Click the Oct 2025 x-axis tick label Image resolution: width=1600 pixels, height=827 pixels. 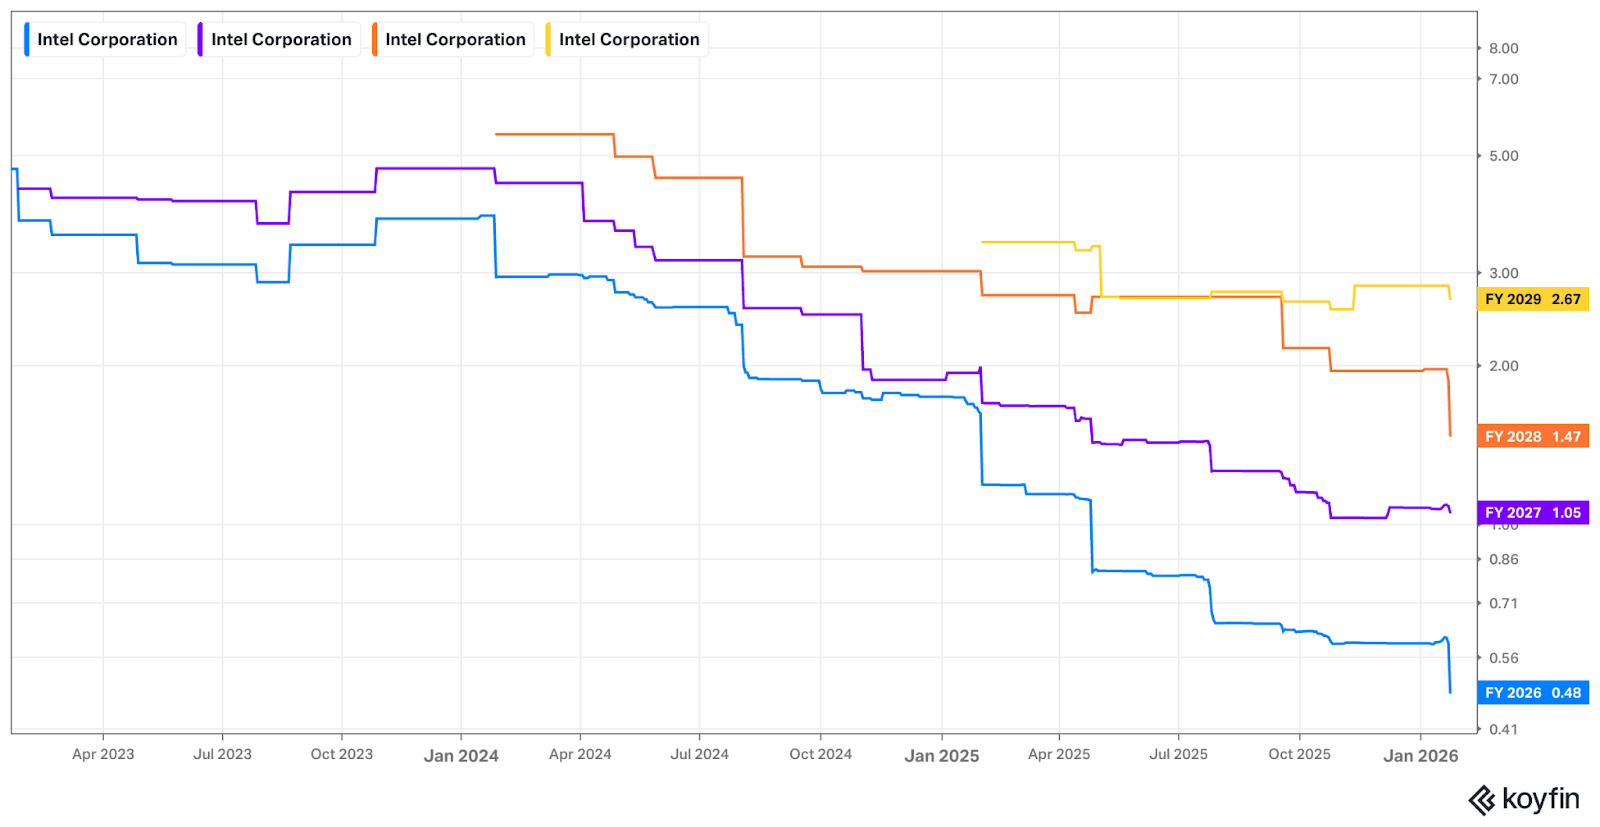coord(1299,755)
